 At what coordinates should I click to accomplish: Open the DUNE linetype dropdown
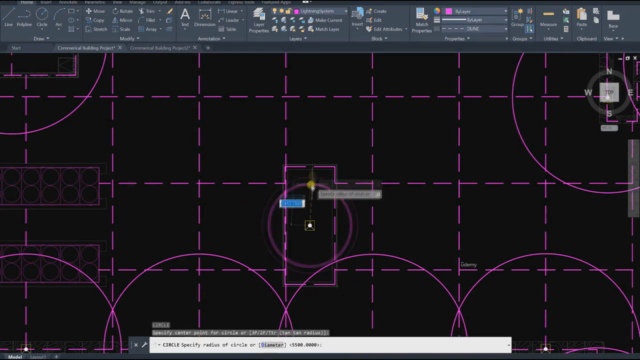pyautogui.click(x=505, y=29)
